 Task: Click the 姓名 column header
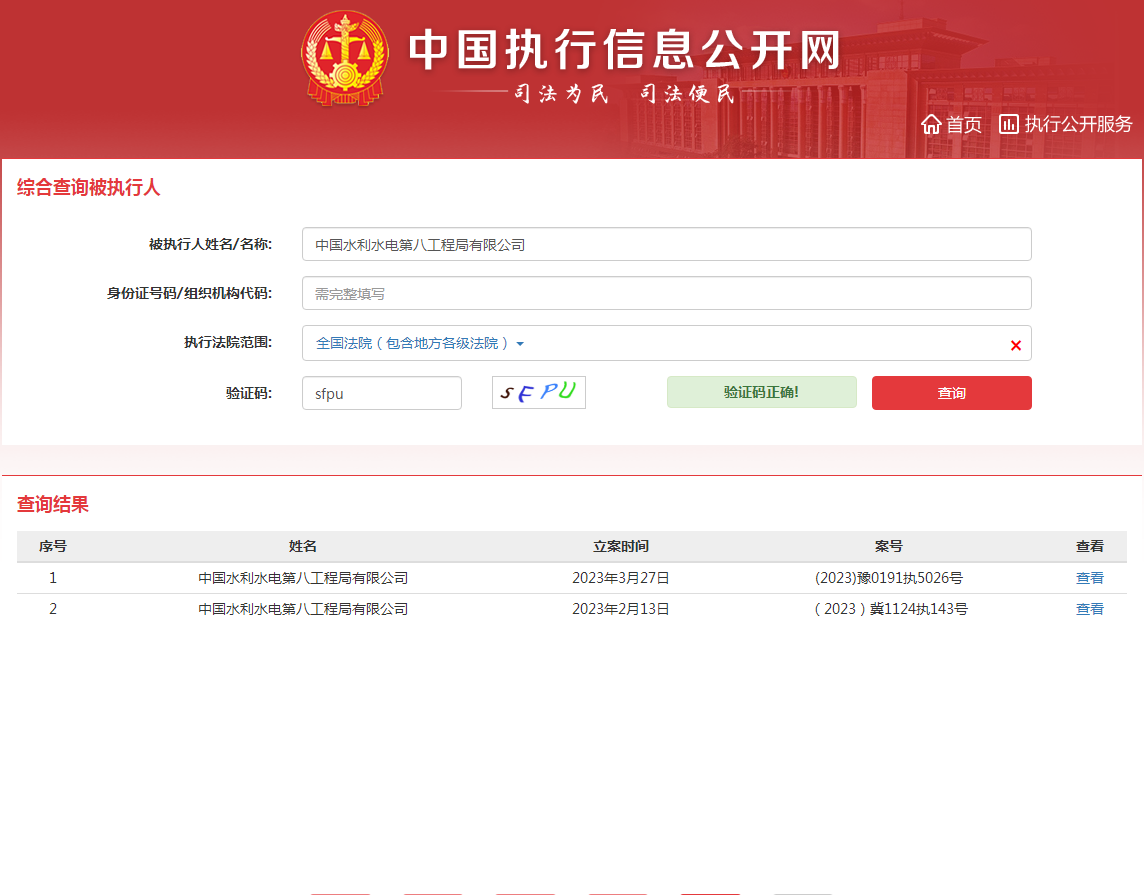[303, 546]
